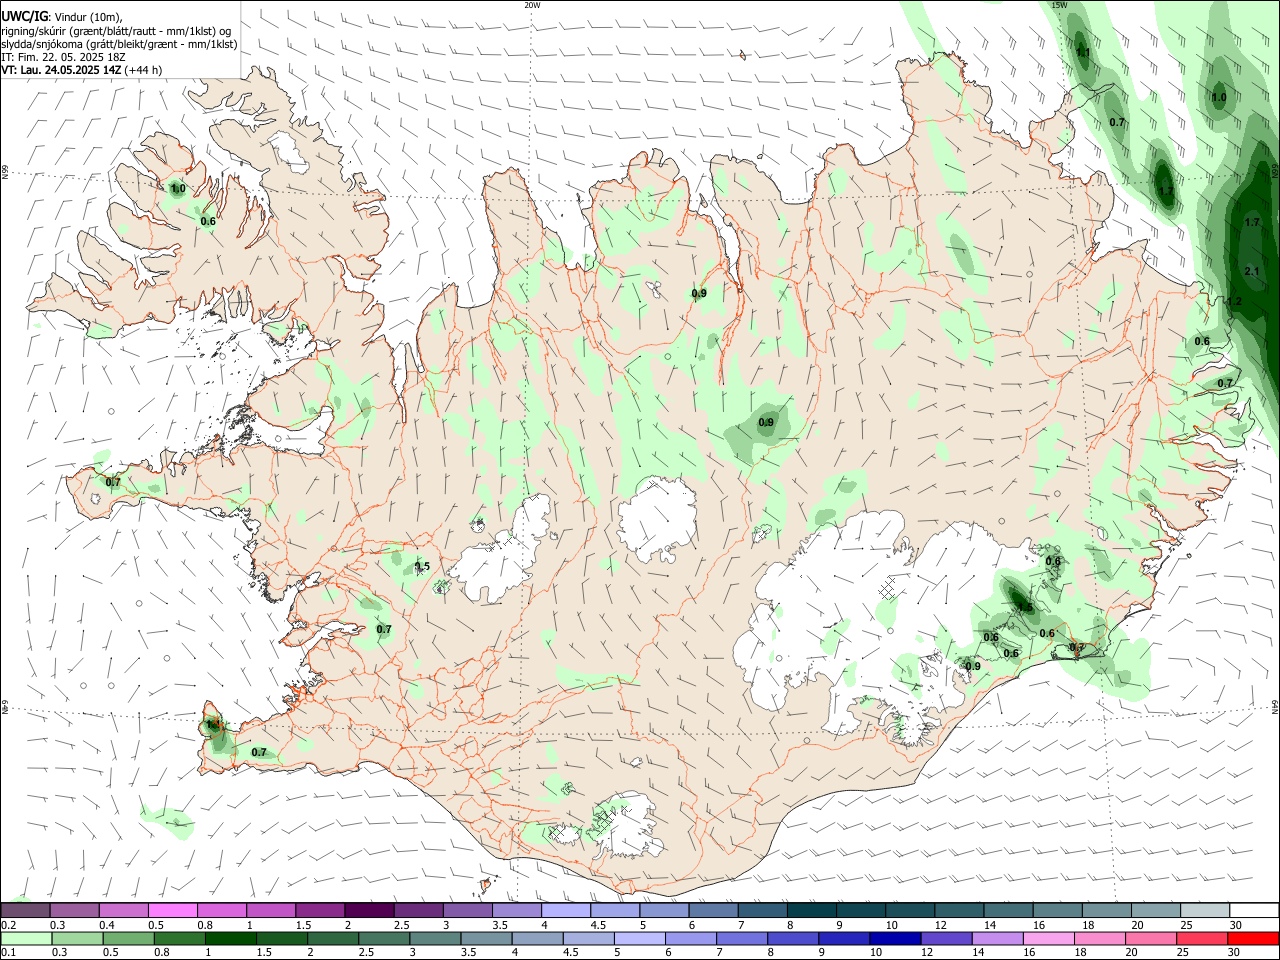Pick the red 25 swatch in lower legend row
1280x960 pixels.
[x=1202, y=939]
